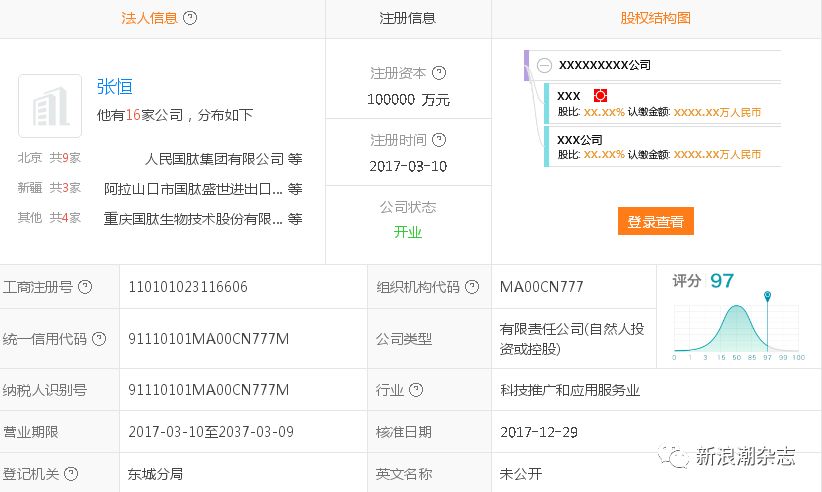Viewport: 822px width, 492px height.
Task: Click help icon beside 统一信用代码
Action: coord(99,338)
